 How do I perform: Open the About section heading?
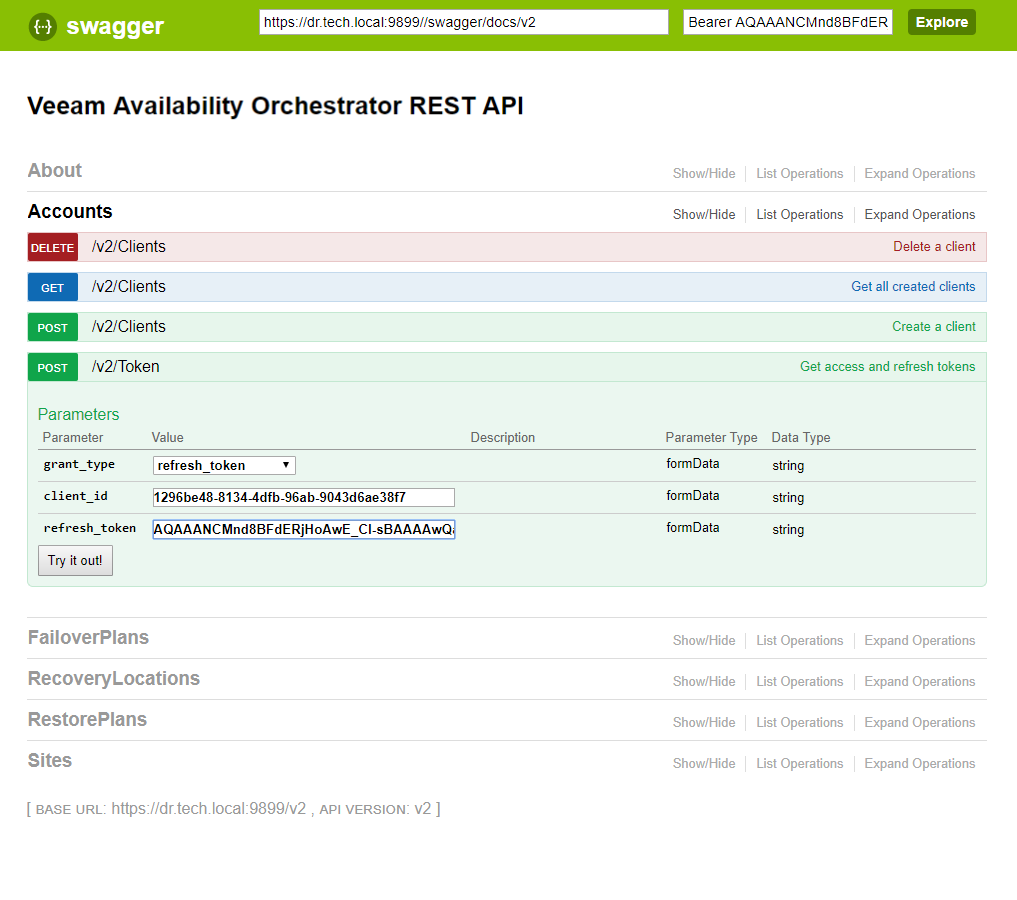coord(54,171)
